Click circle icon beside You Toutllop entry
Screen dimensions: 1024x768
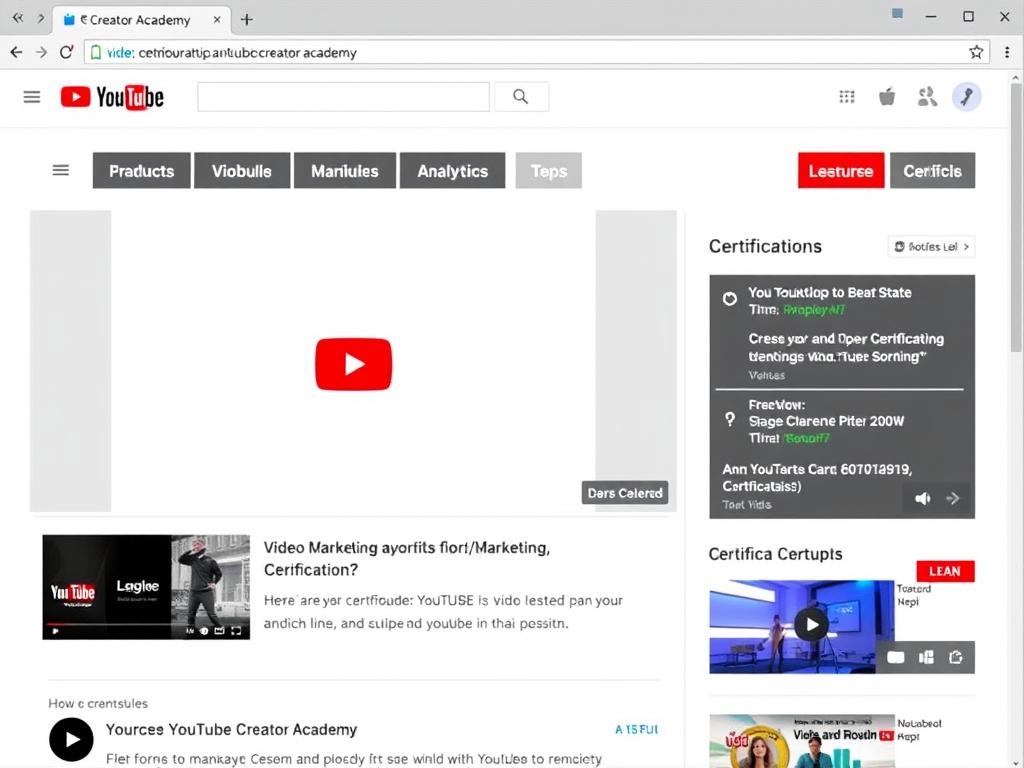pos(729,298)
